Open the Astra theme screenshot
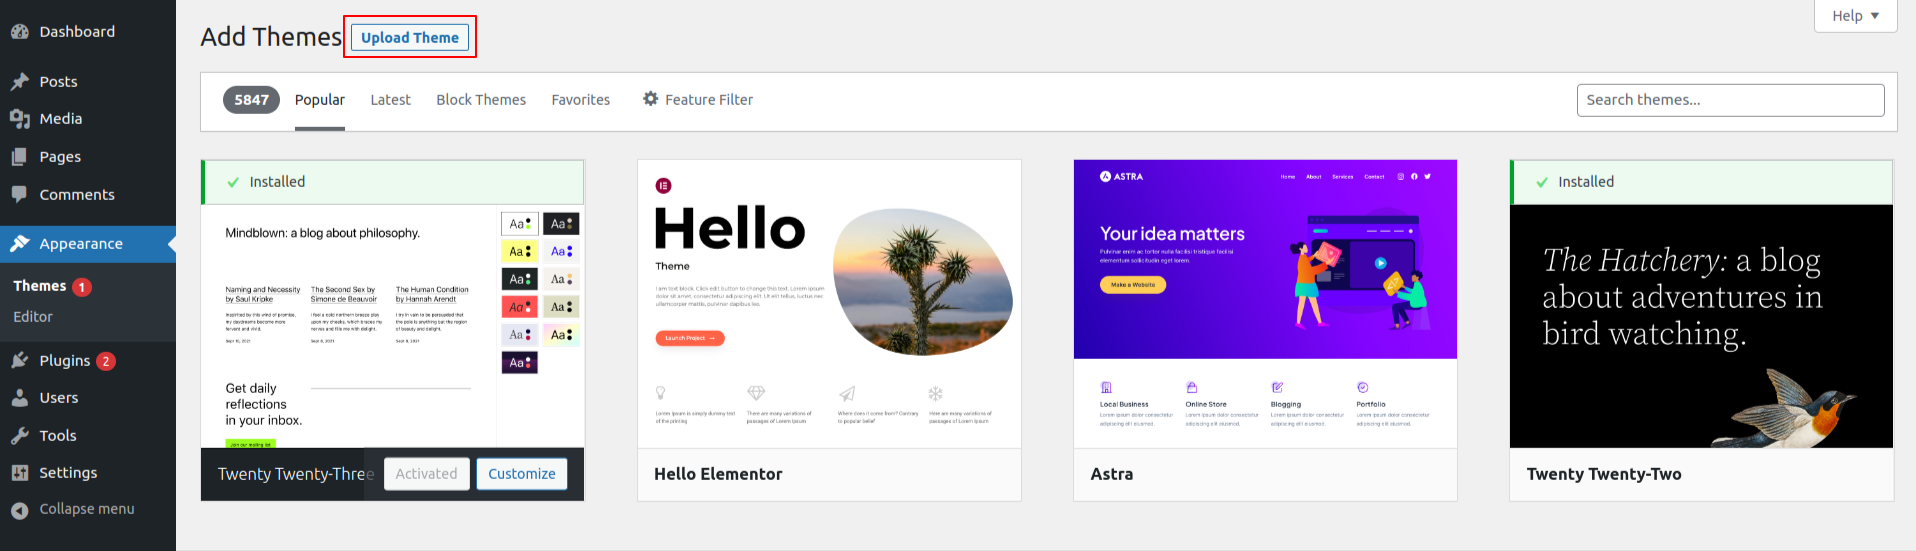Screen dimensions: 1916x551 point(1265,304)
